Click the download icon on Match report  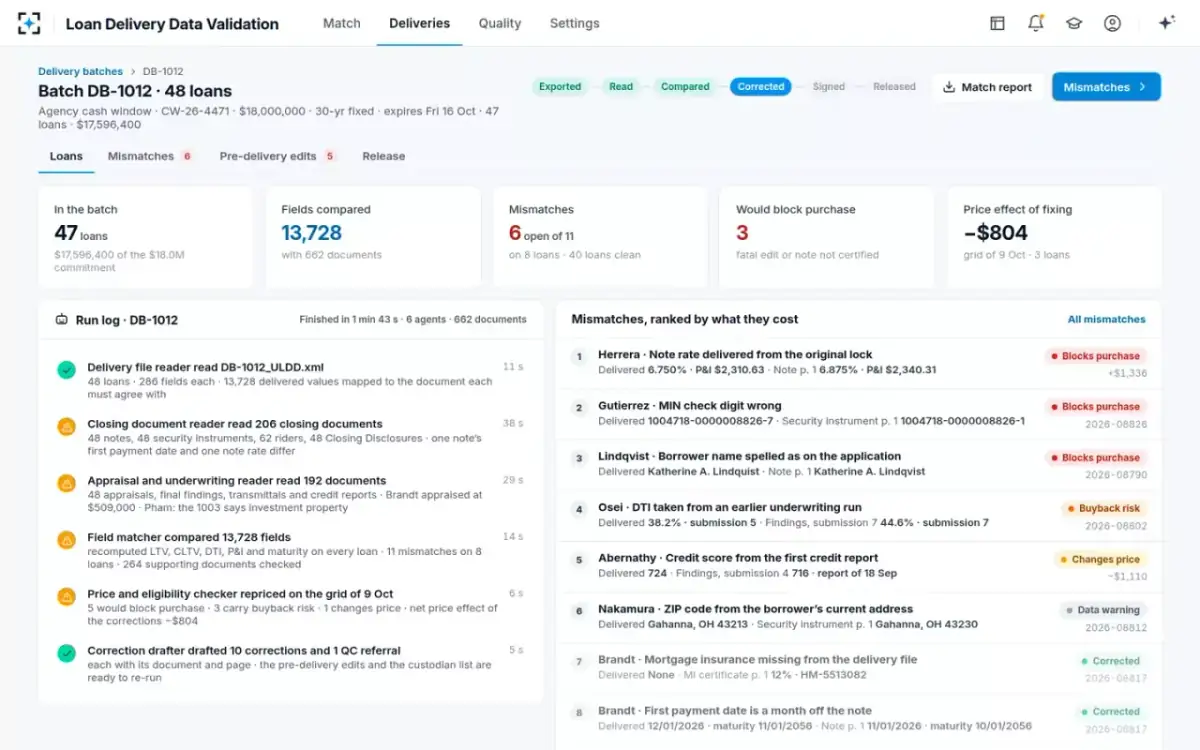click(x=949, y=87)
